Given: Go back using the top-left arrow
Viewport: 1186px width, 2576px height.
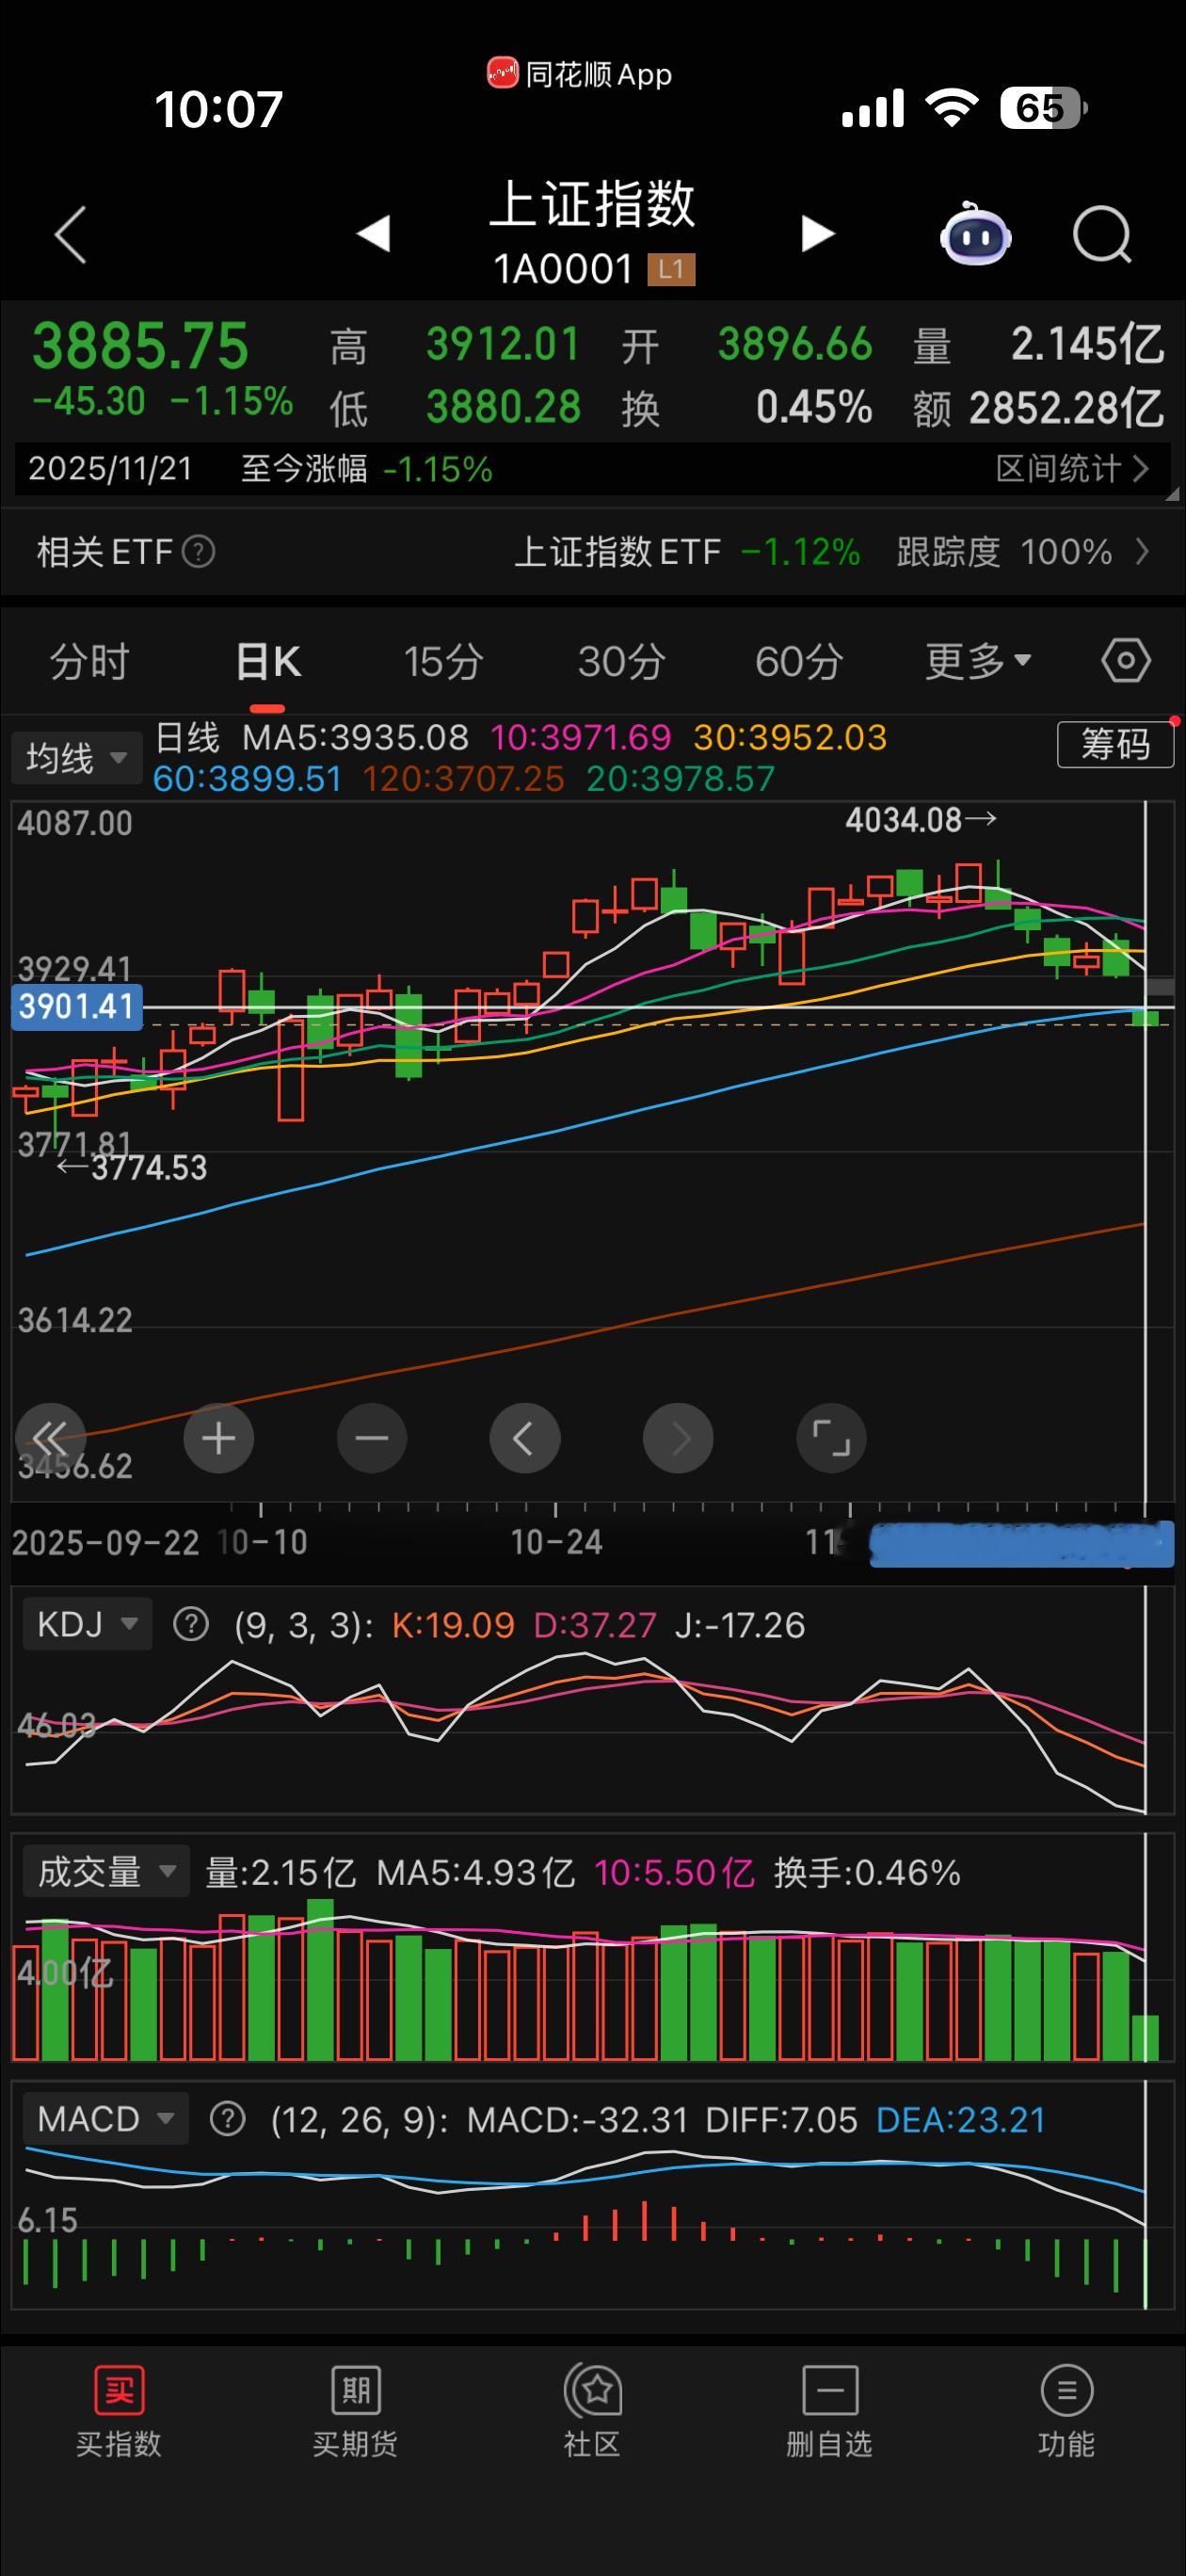Looking at the screenshot, I should tap(70, 235).
